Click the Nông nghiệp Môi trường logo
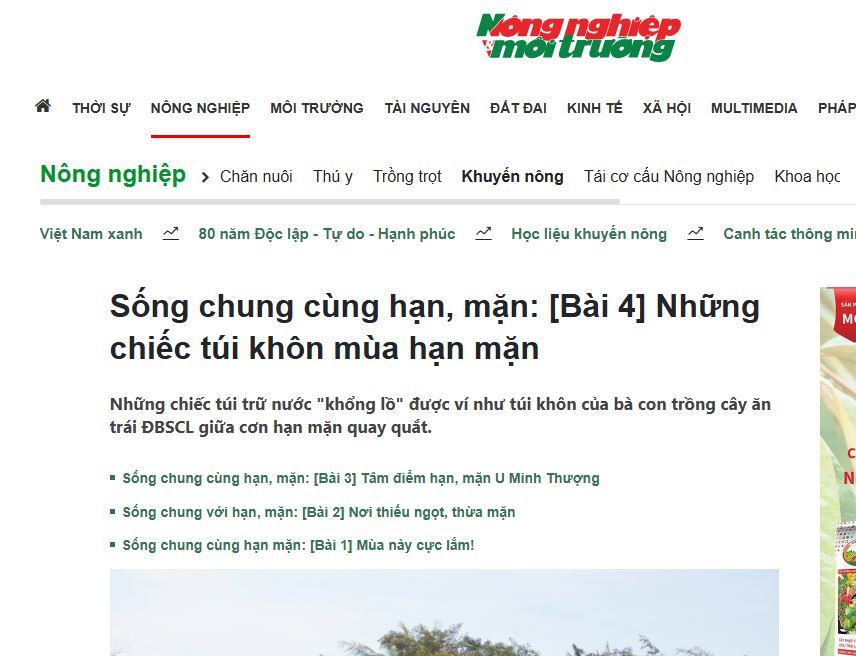 coord(579,37)
